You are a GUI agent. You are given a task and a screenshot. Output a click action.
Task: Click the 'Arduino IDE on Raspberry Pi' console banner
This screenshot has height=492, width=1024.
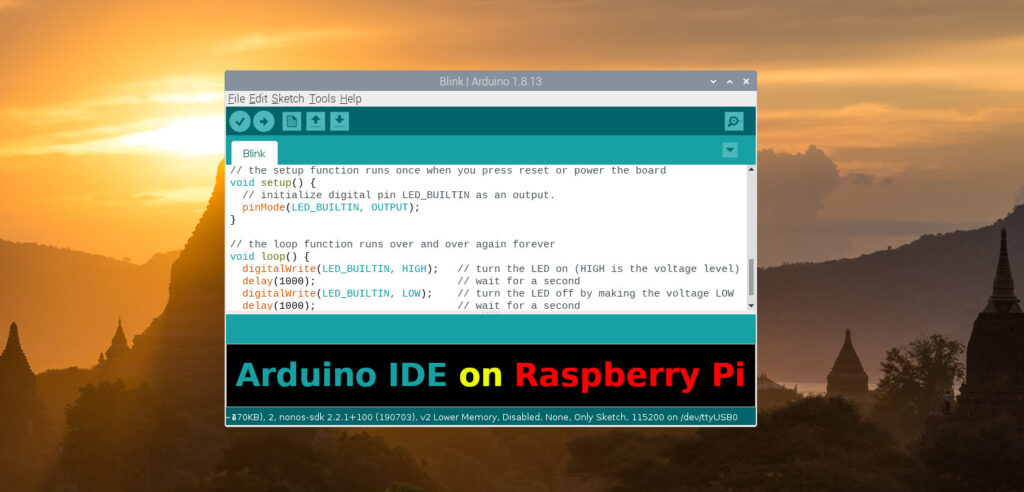[490, 376]
